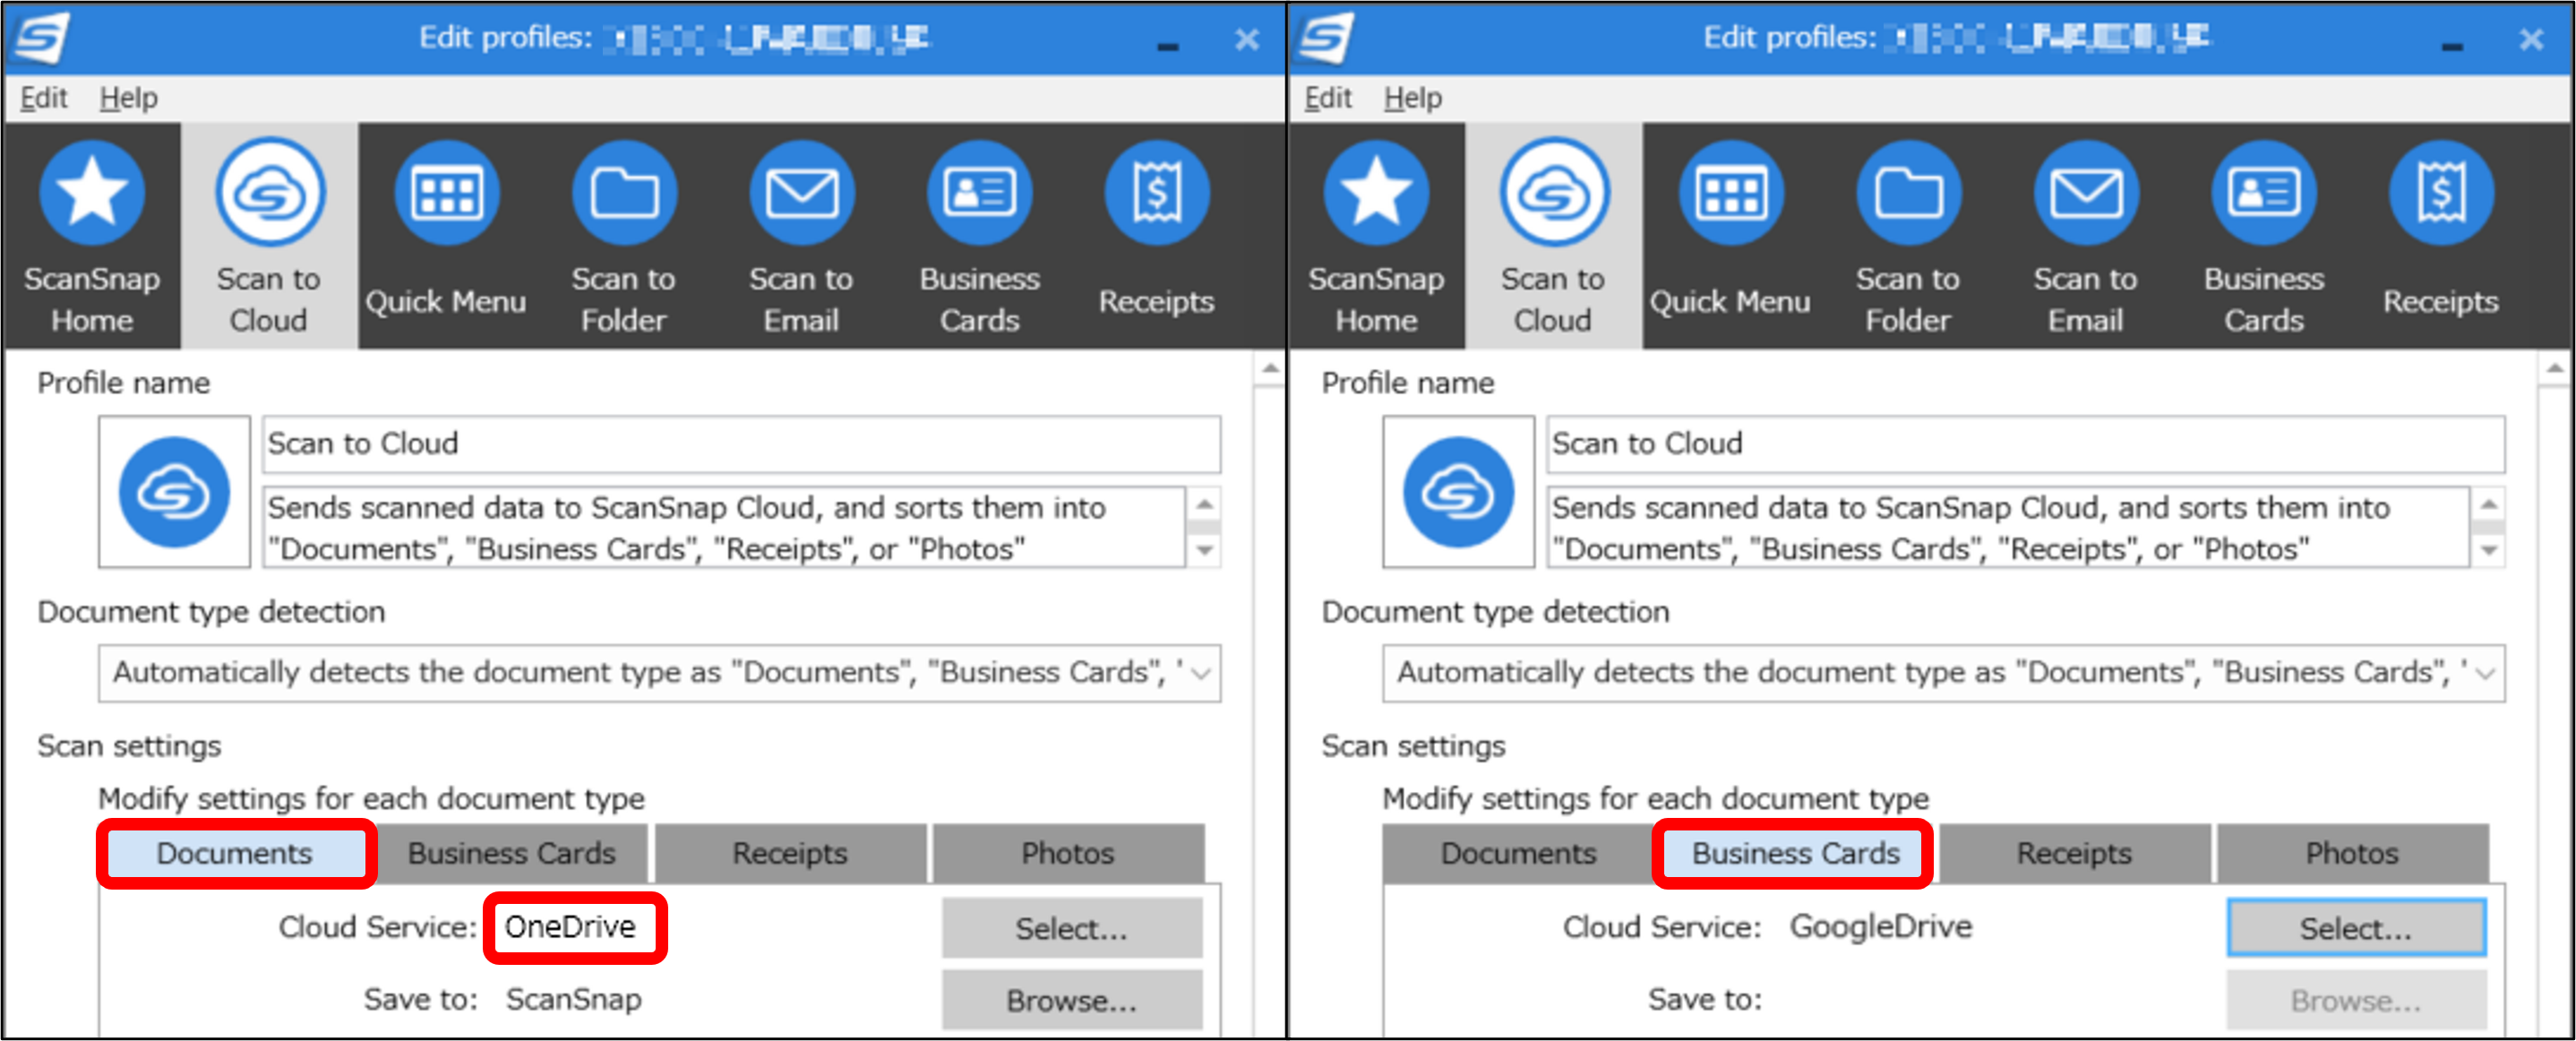Open Edit menu in right window
The width and height of the screenshot is (2576, 1041).
click(1328, 98)
